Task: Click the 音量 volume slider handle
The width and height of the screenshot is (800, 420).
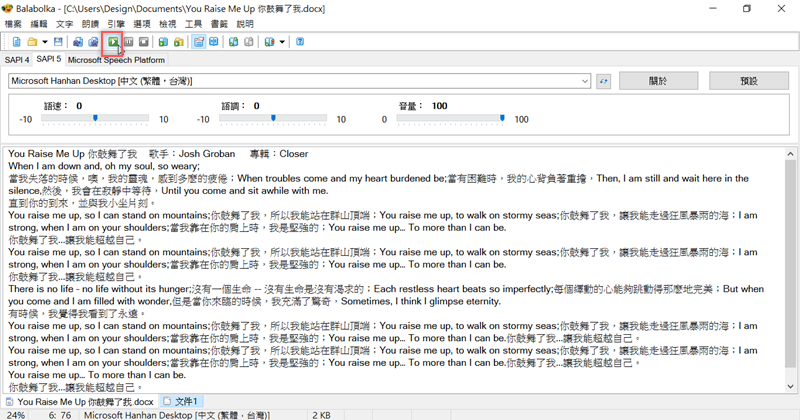Action: [x=502, y=118]
